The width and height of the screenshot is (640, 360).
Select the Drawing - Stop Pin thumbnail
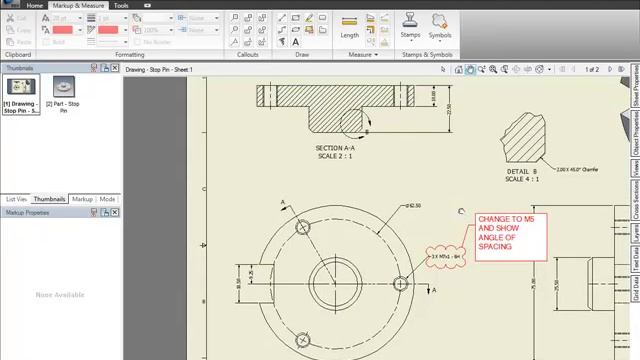(21, 95)
